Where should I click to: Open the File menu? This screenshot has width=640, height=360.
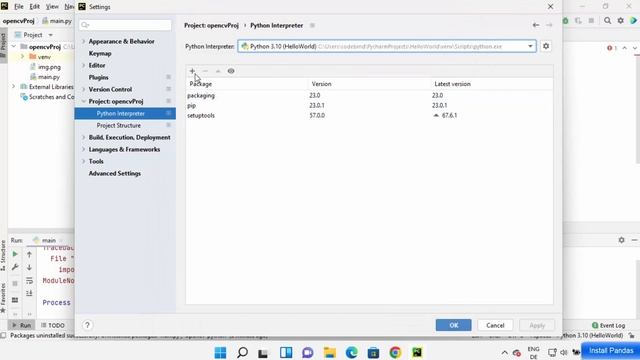click(x=19, y=7)
